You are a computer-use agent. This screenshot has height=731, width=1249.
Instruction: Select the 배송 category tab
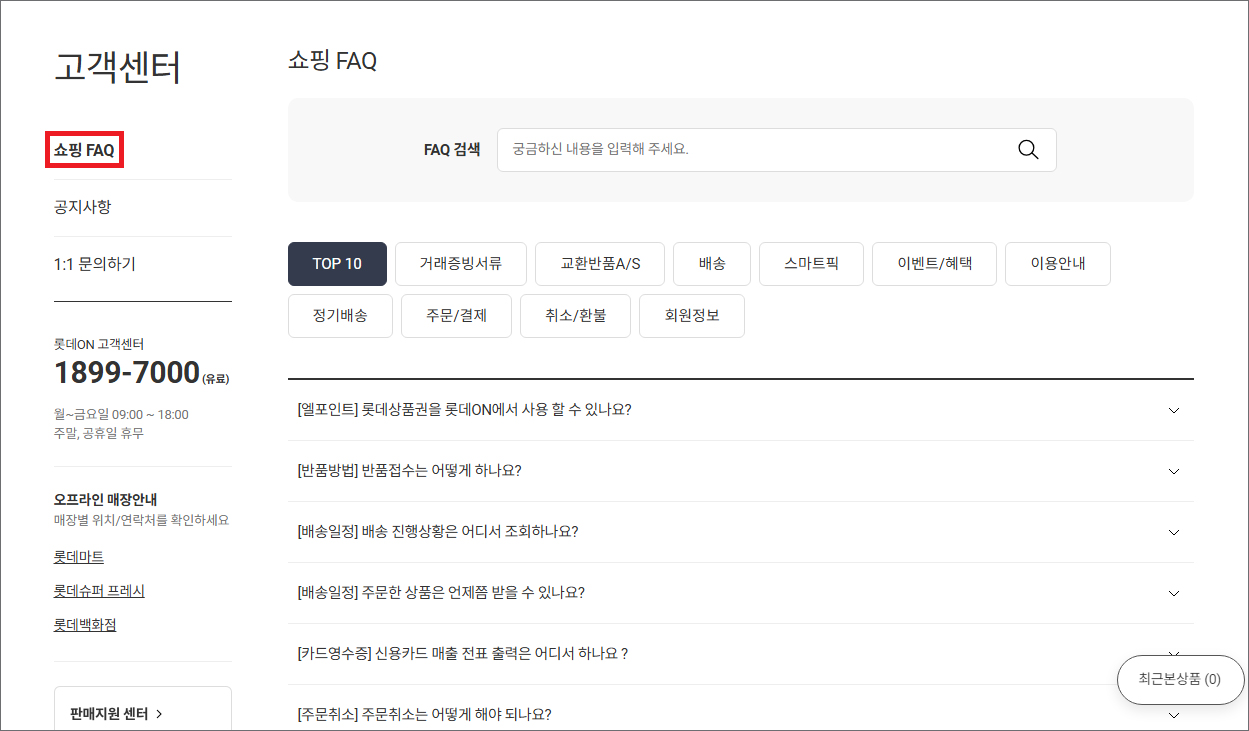(x=712, y=264)
